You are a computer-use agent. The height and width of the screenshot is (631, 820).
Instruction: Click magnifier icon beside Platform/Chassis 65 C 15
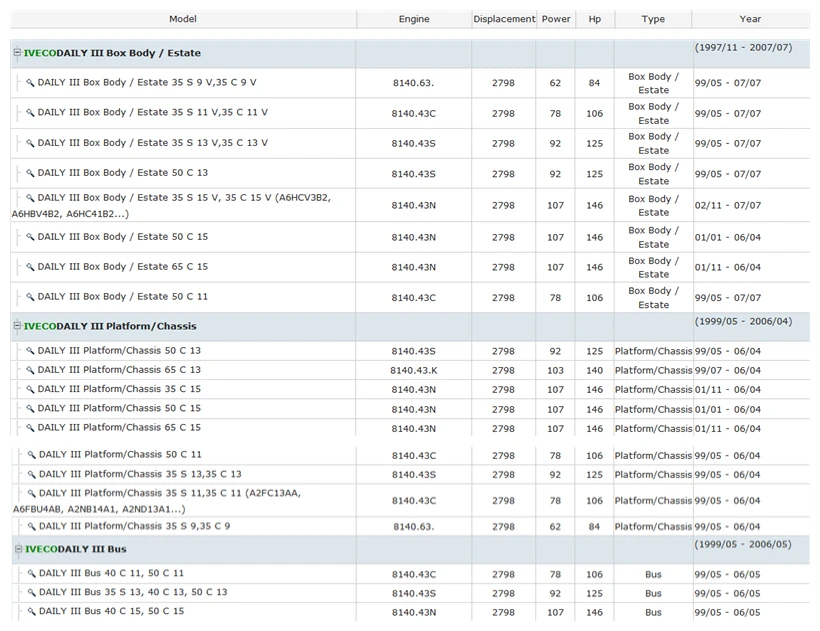click(x=30, y=428)
